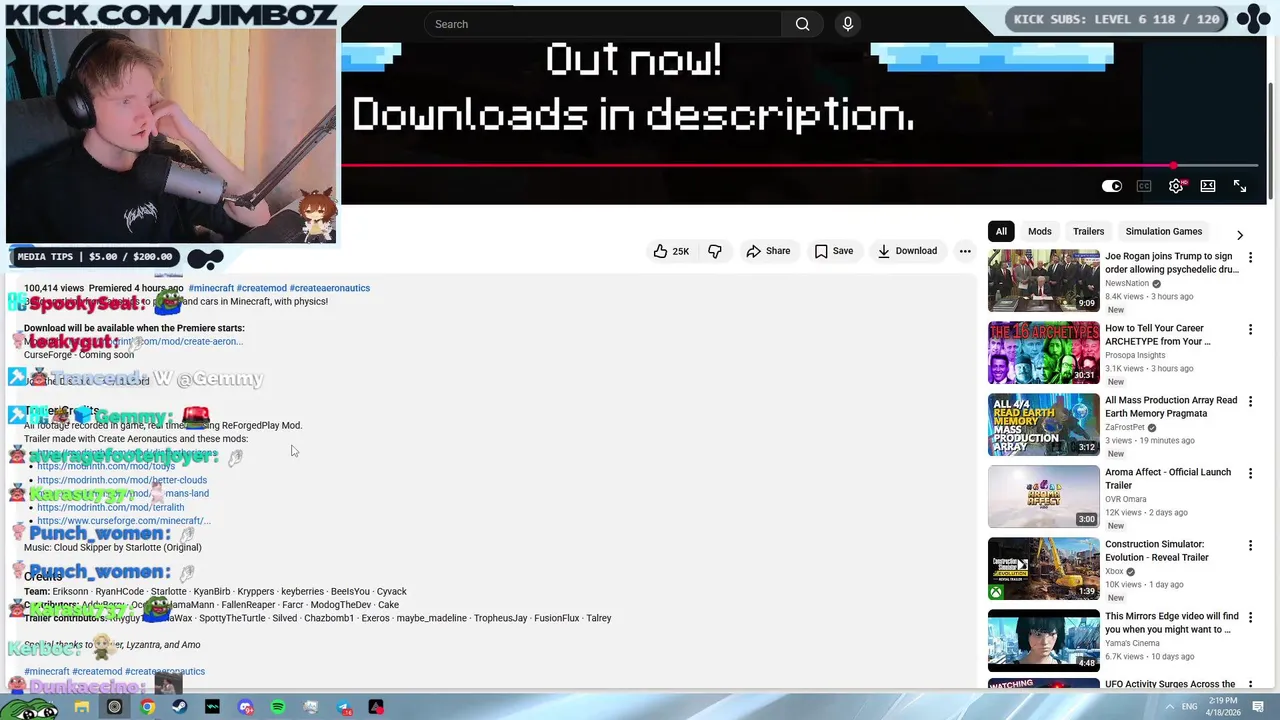This screenshot has height=720, width=1280.
Task: Open modrinth better-clouds mod link
Action: click(122, 480)
